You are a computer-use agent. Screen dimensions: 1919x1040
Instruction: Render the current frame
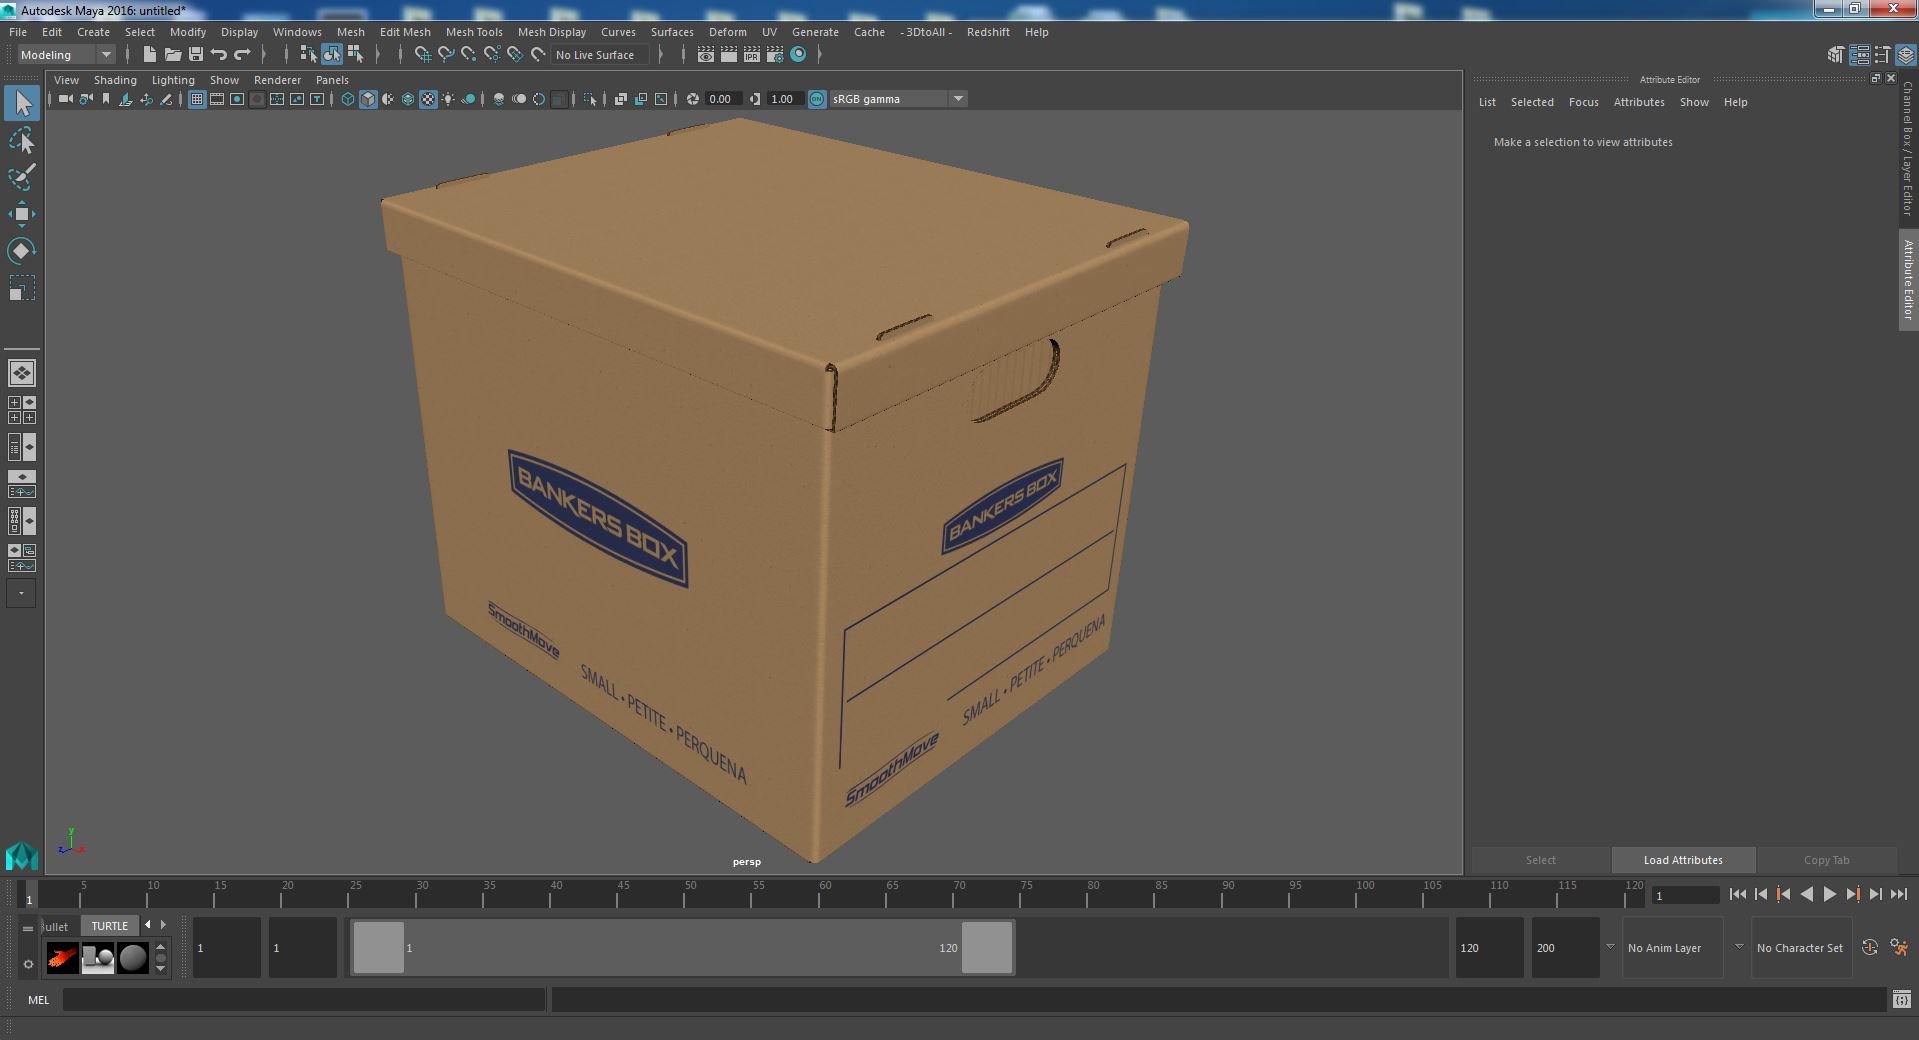[x=729, y=55]
